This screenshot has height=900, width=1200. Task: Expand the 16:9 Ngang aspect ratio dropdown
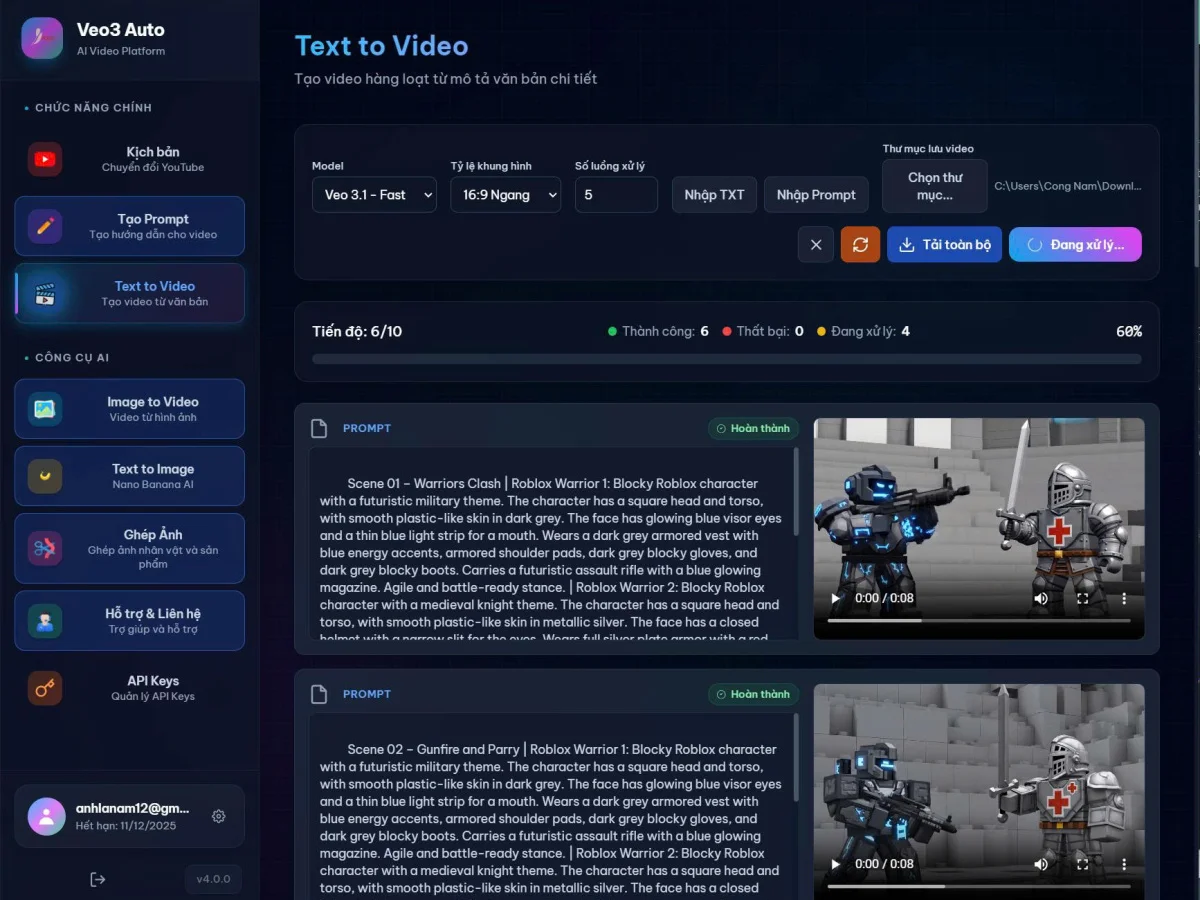pos(505,195)
